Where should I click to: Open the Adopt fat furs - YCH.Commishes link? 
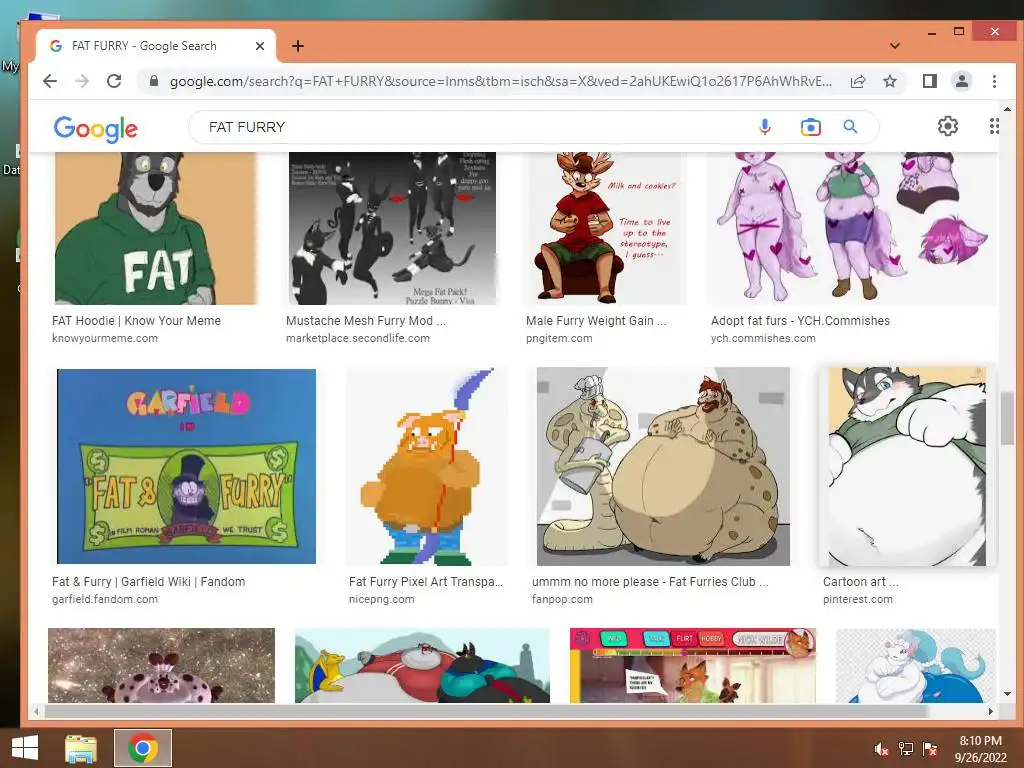tap(800, 321)
